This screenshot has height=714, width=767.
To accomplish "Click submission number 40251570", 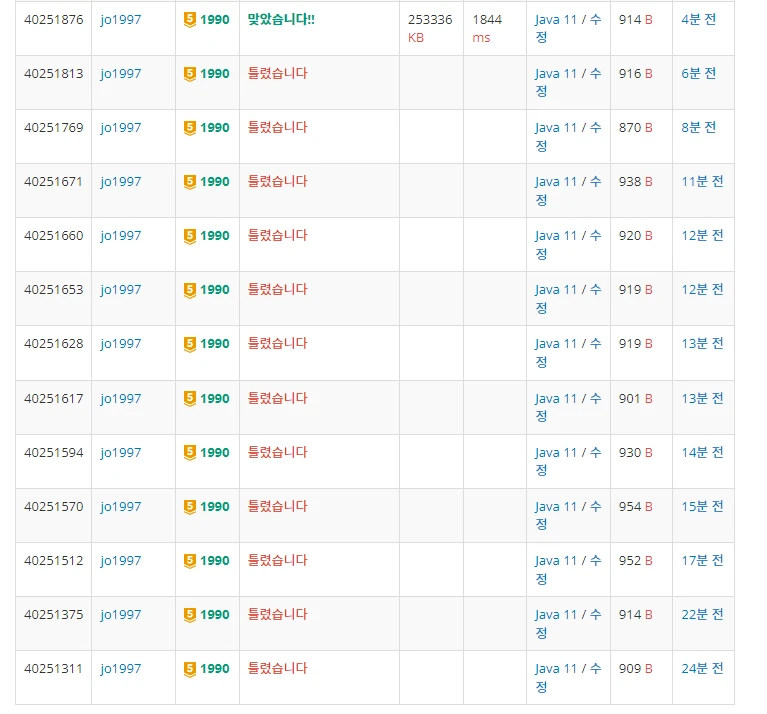I will pos(54,507).
